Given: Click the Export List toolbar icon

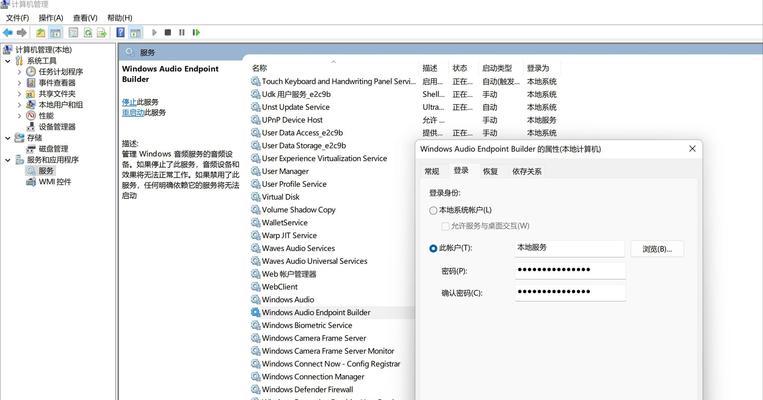Looking at the screenshot, I should click(101, 33).
